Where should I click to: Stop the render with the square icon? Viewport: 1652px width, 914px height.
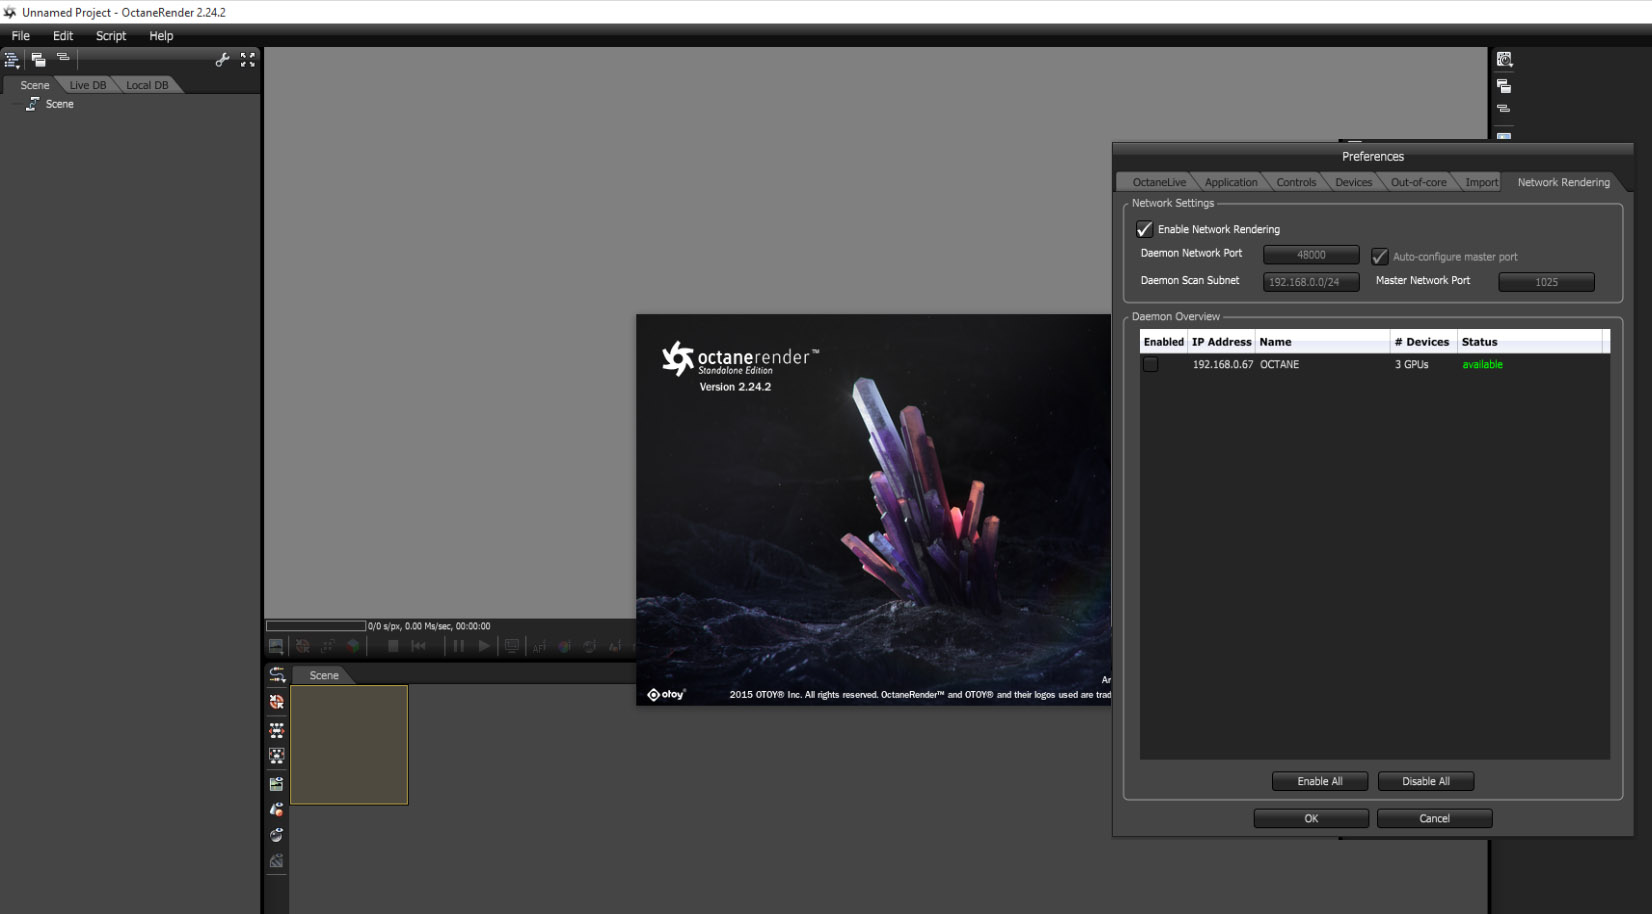click(393, 646)
